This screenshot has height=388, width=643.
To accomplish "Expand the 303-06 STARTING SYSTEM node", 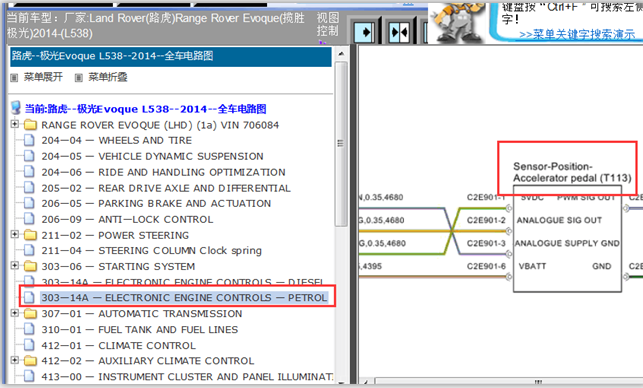I will click(15, 265).
